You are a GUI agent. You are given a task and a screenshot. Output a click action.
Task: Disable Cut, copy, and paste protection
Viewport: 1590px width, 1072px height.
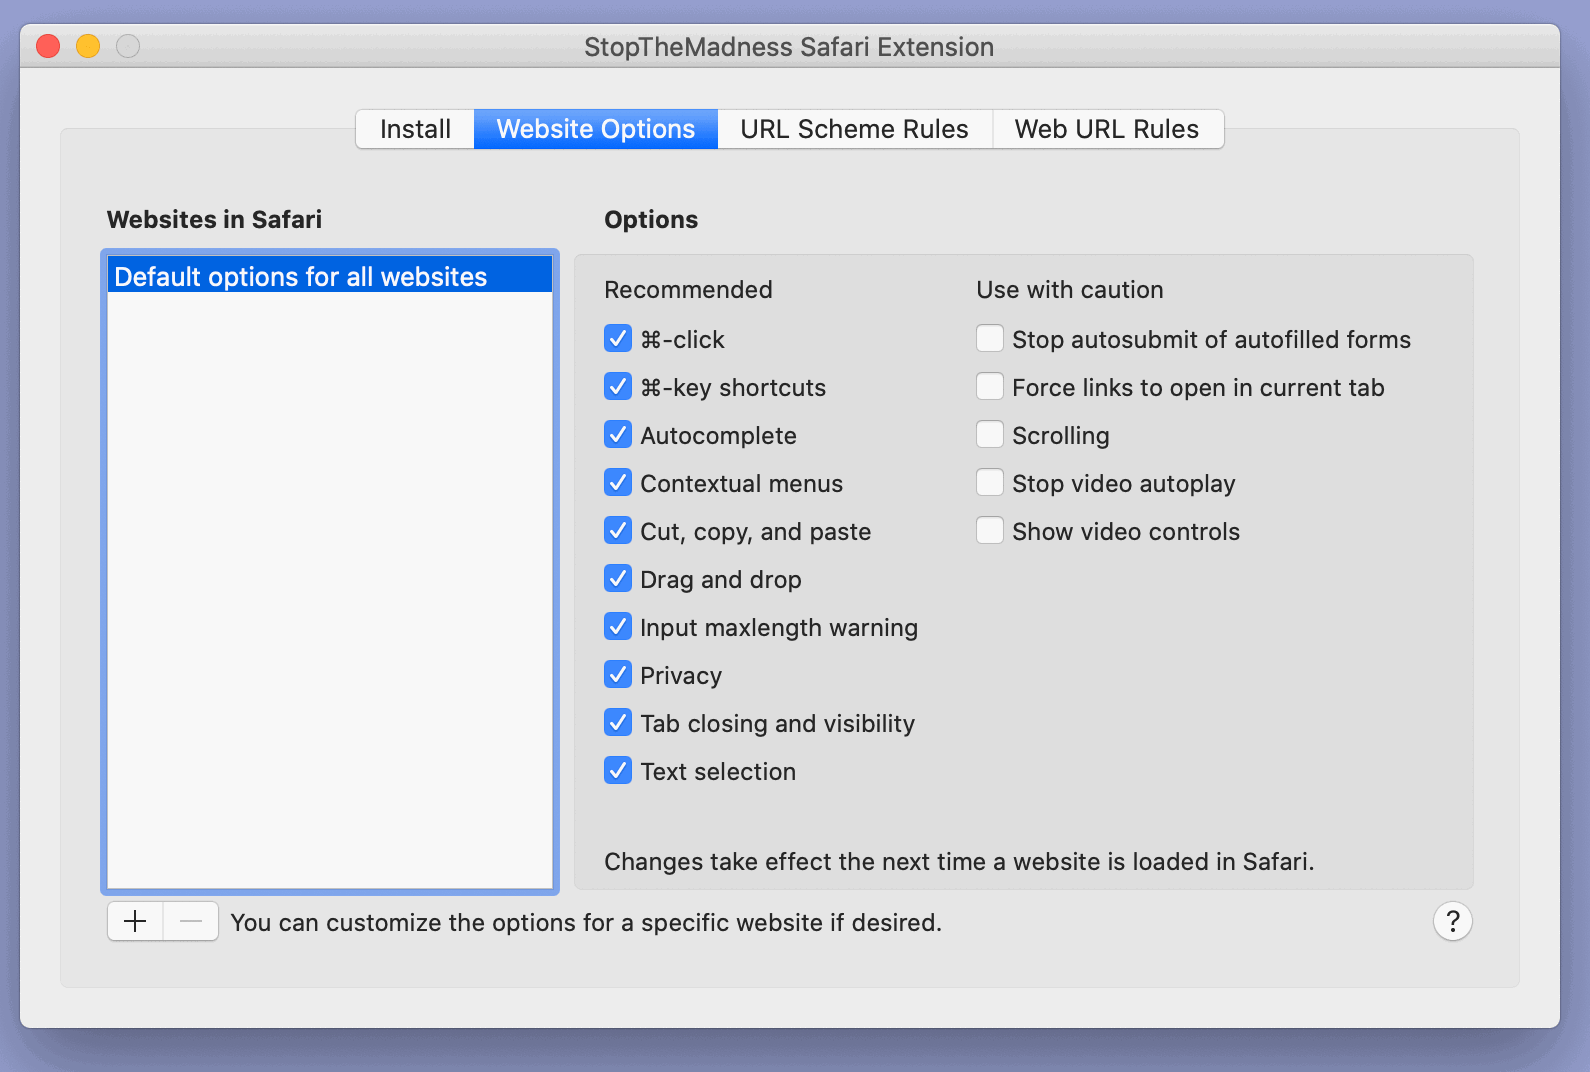[x=618, y=531]
